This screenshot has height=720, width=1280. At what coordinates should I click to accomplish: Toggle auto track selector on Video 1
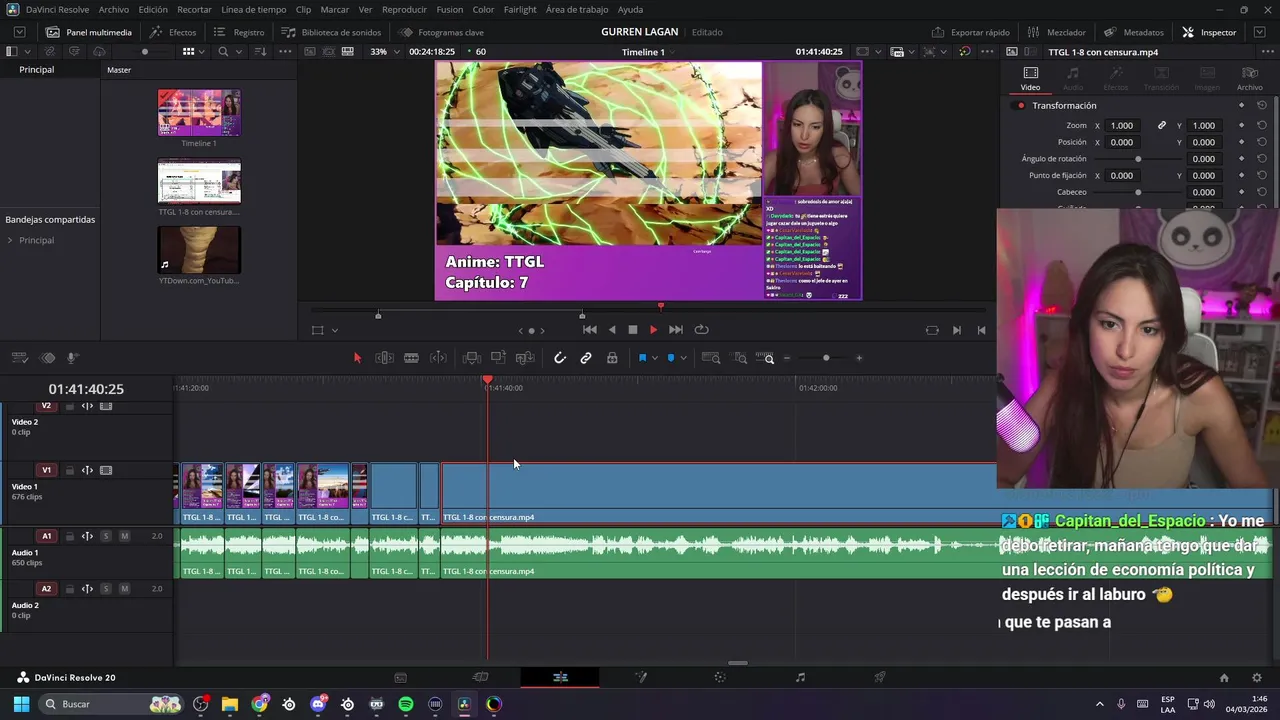(x=87, y=470)
